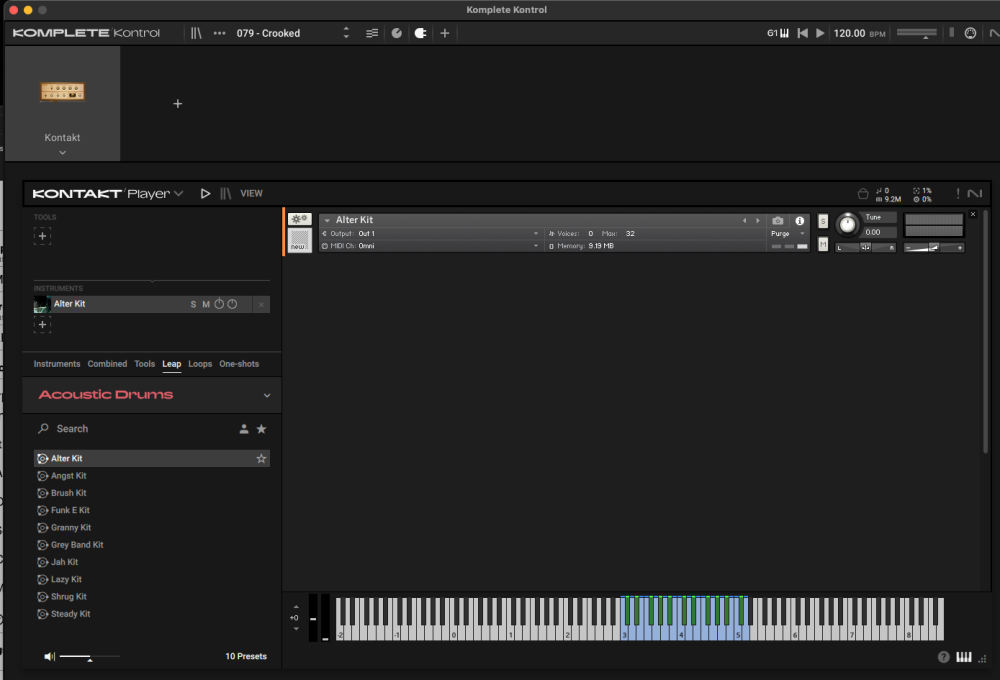This screenshot has height=680, width=1000.
Task: Click the exclamation panic button
Action: 957,193
